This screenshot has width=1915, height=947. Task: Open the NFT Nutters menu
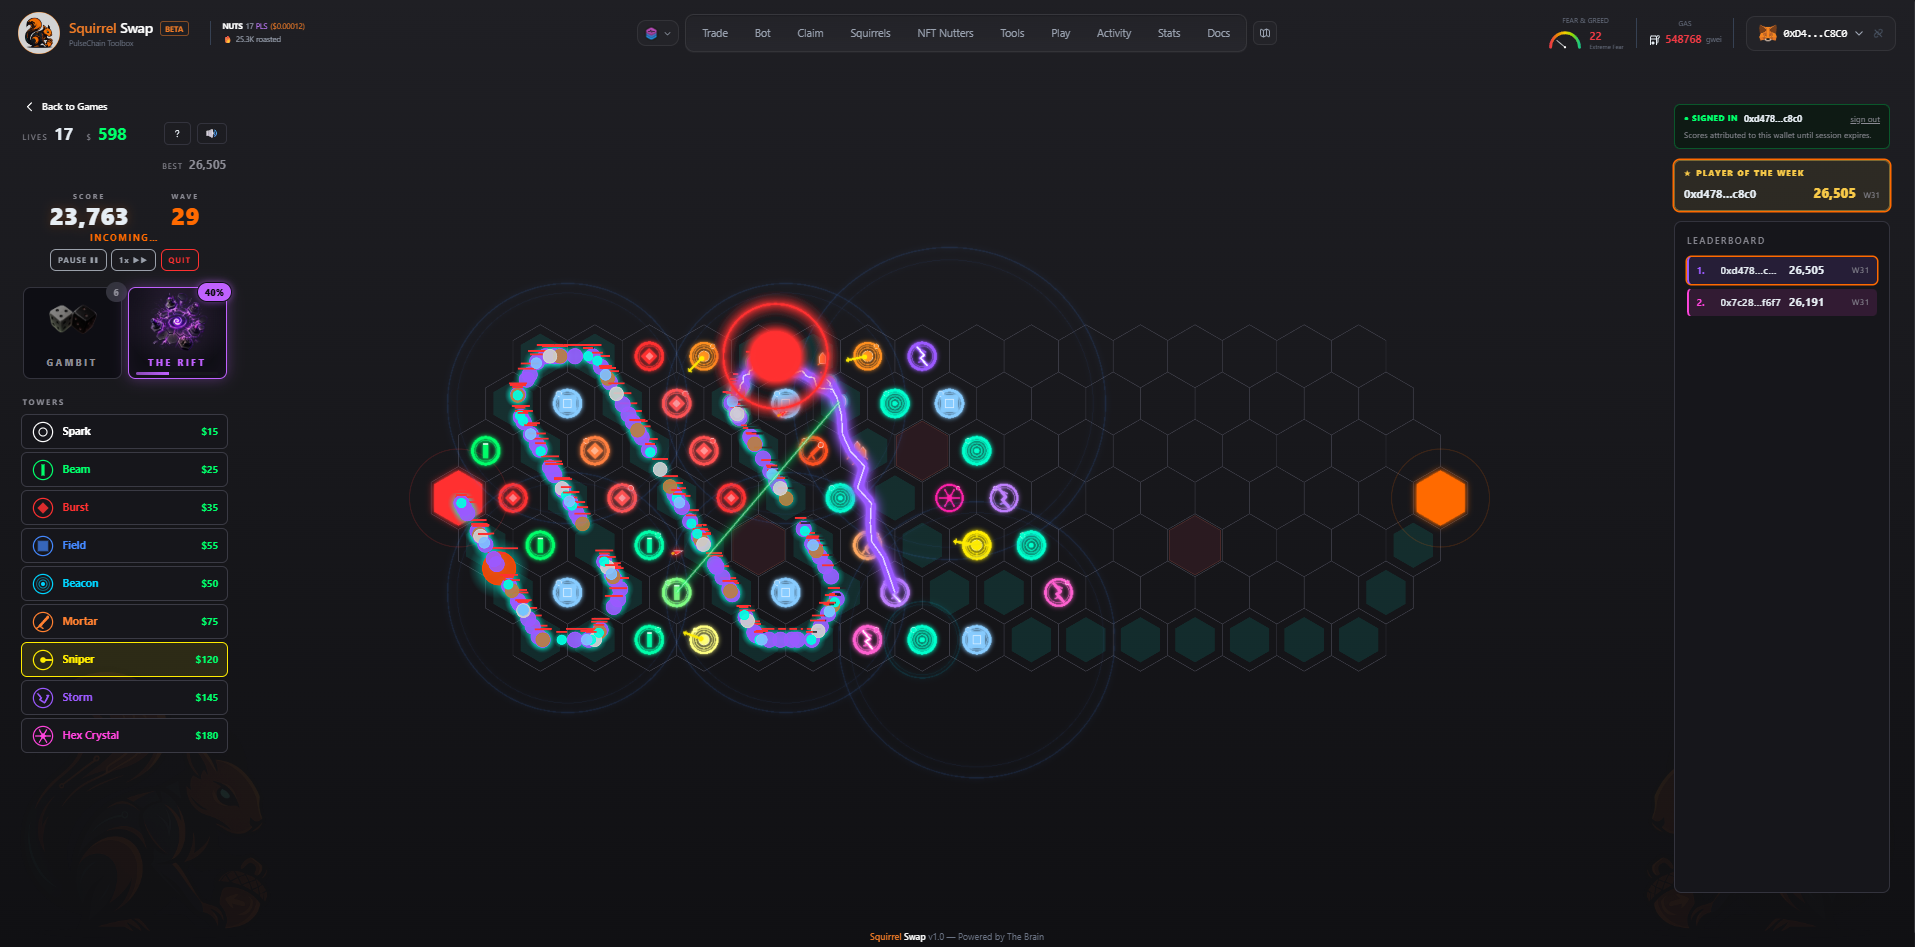[x=945, y=33]
